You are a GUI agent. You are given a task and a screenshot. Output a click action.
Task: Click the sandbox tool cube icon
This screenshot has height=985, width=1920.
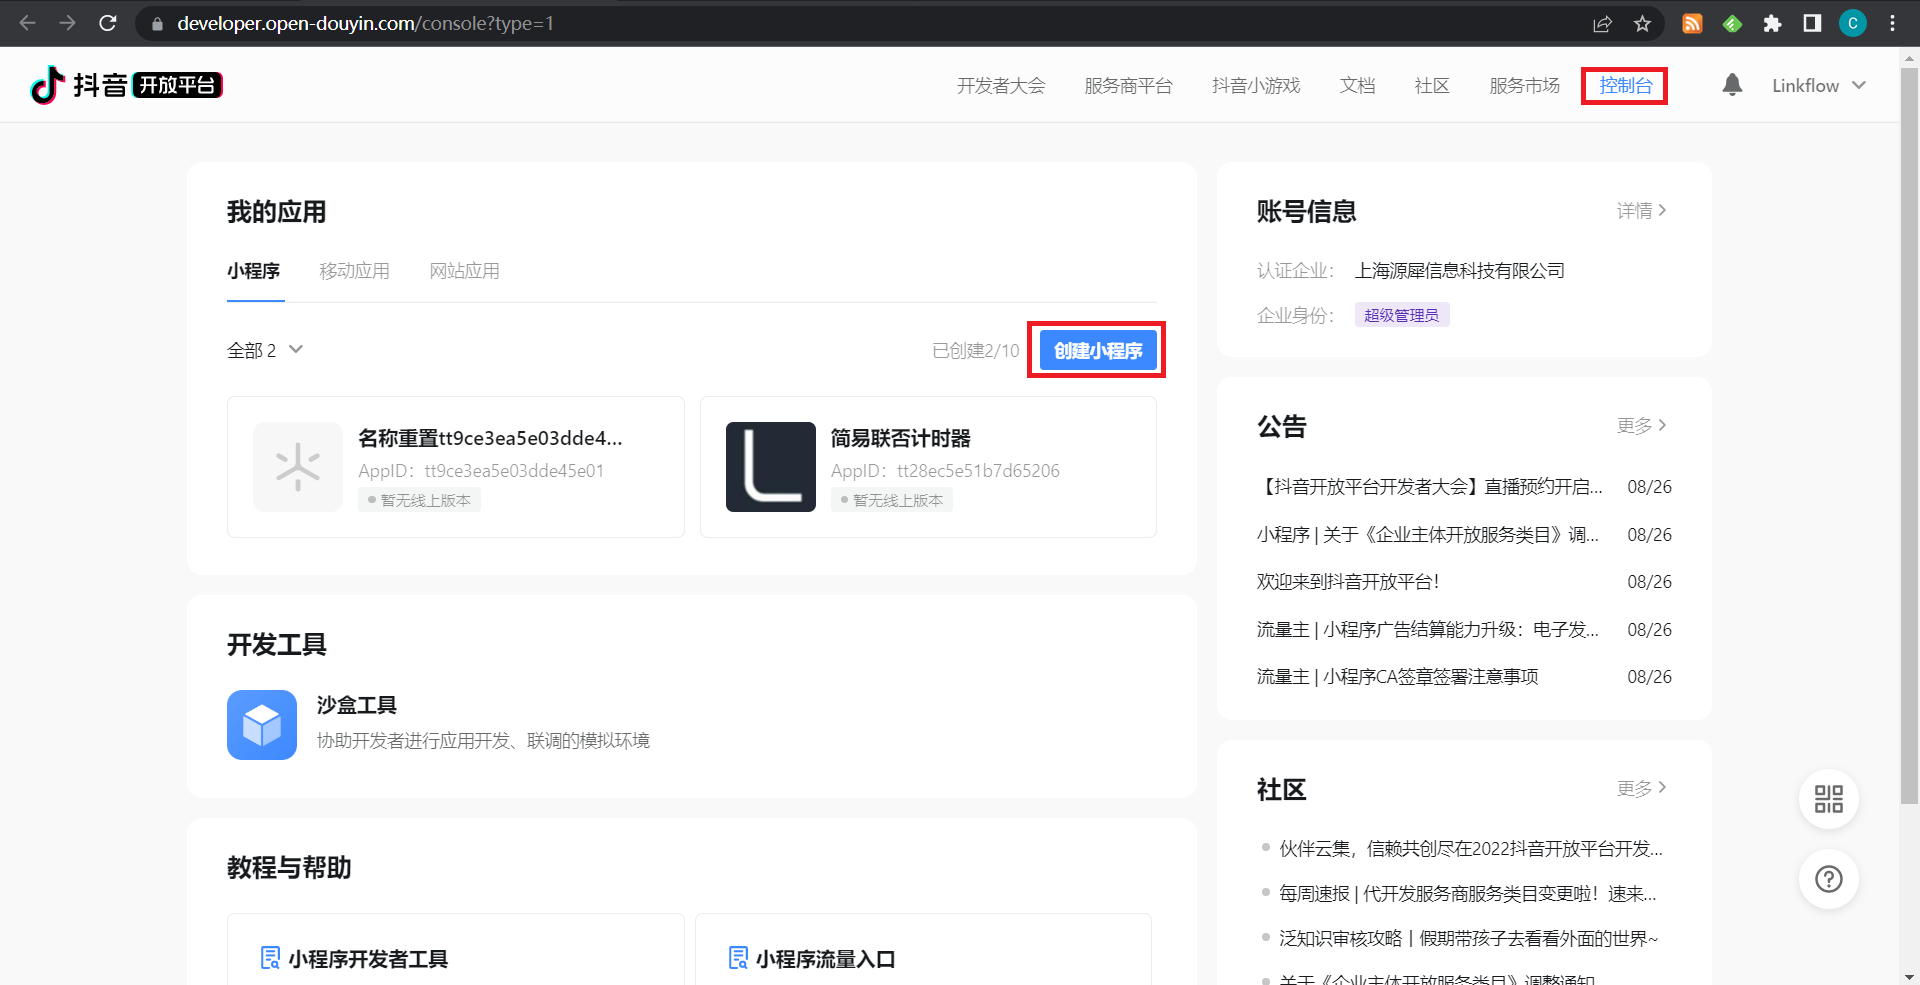pyautogui.click(x=262, y=725)
